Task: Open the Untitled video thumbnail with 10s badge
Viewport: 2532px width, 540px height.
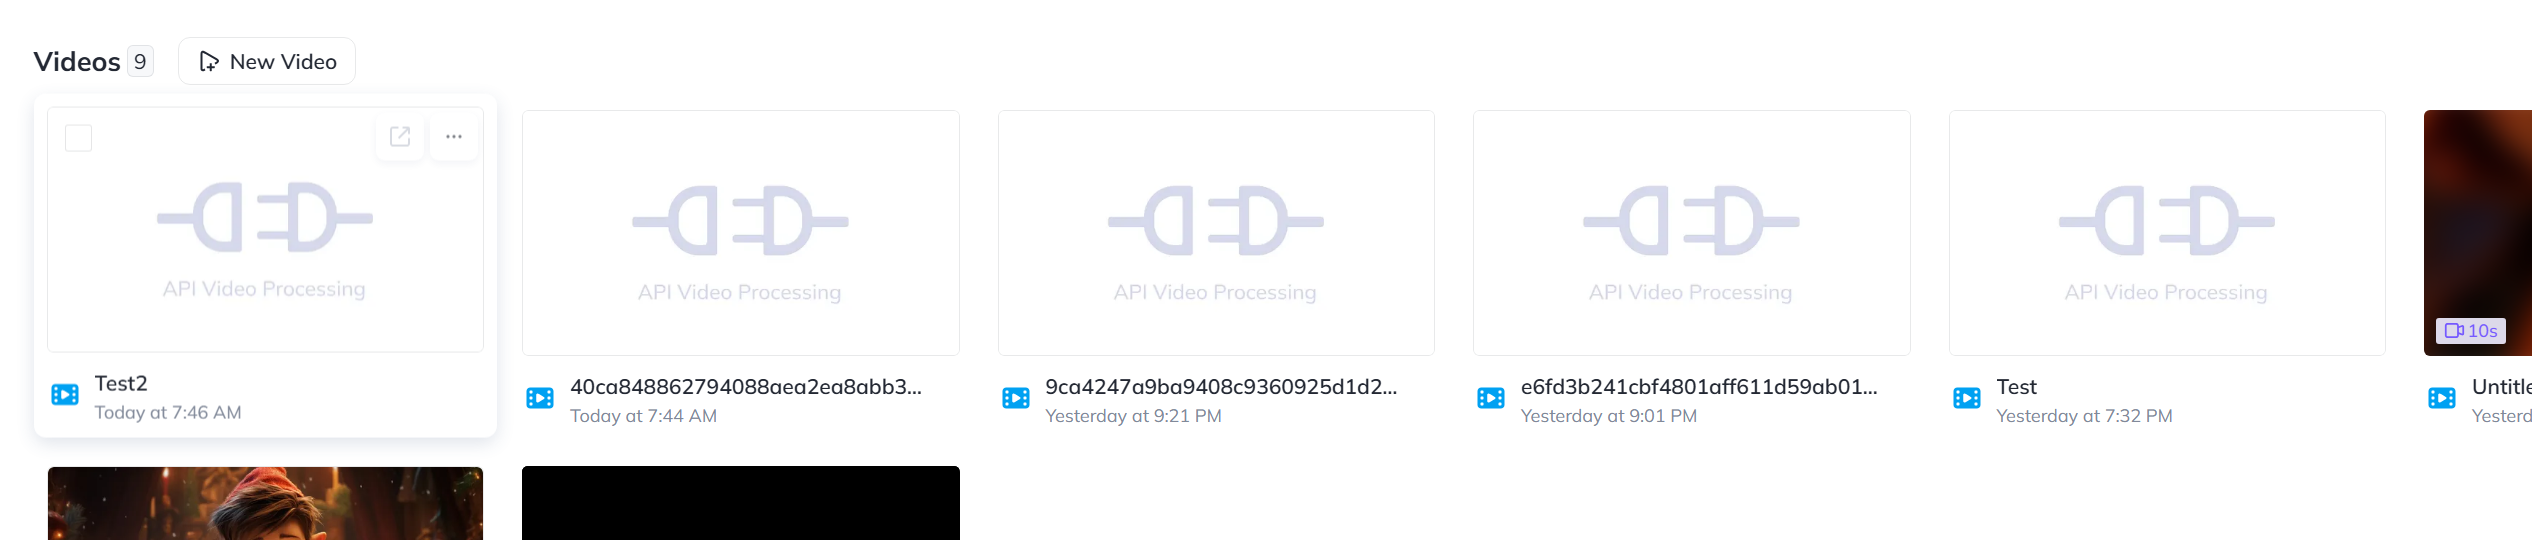Action: [x=2478, y=233]
